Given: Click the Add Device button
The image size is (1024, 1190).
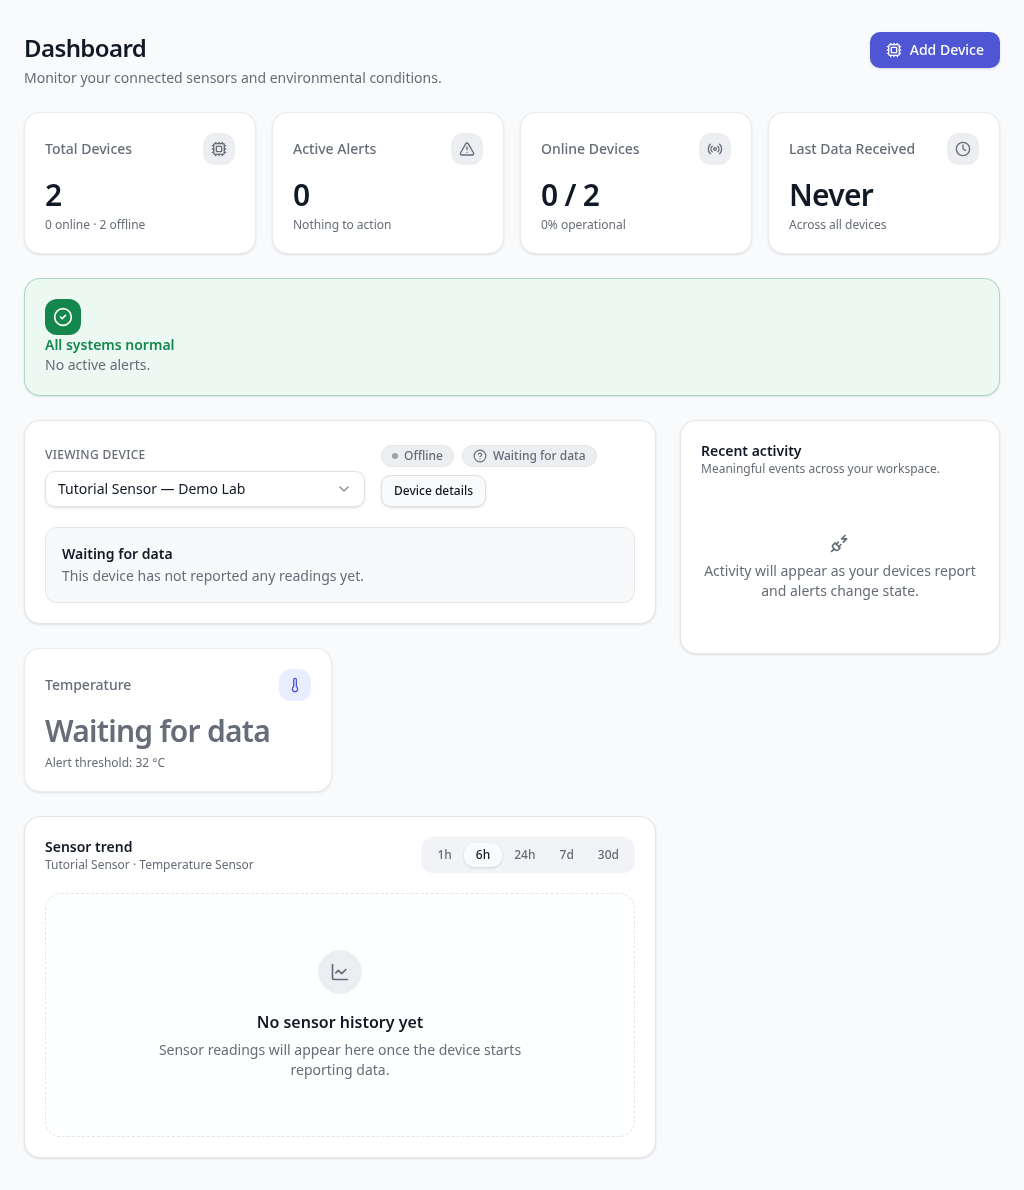Looking at the screenshot, I should [x=934, y=50].
